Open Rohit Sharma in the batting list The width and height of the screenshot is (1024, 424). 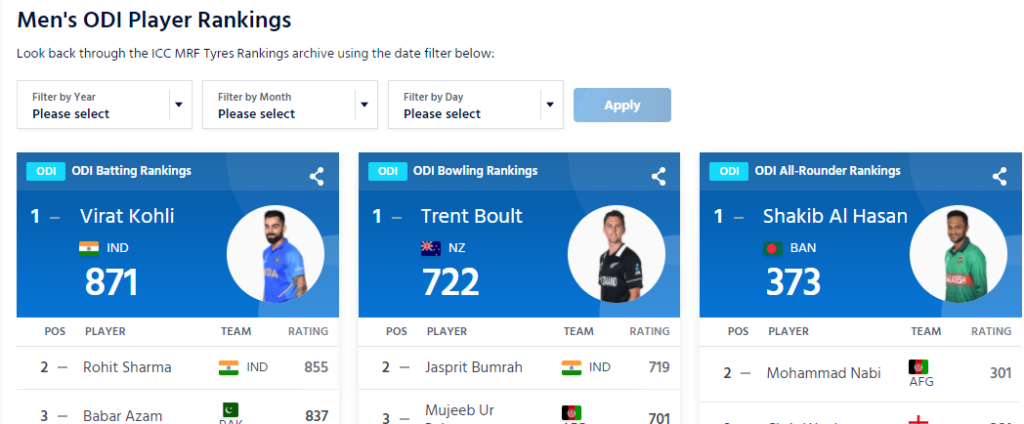coord(127,367)
